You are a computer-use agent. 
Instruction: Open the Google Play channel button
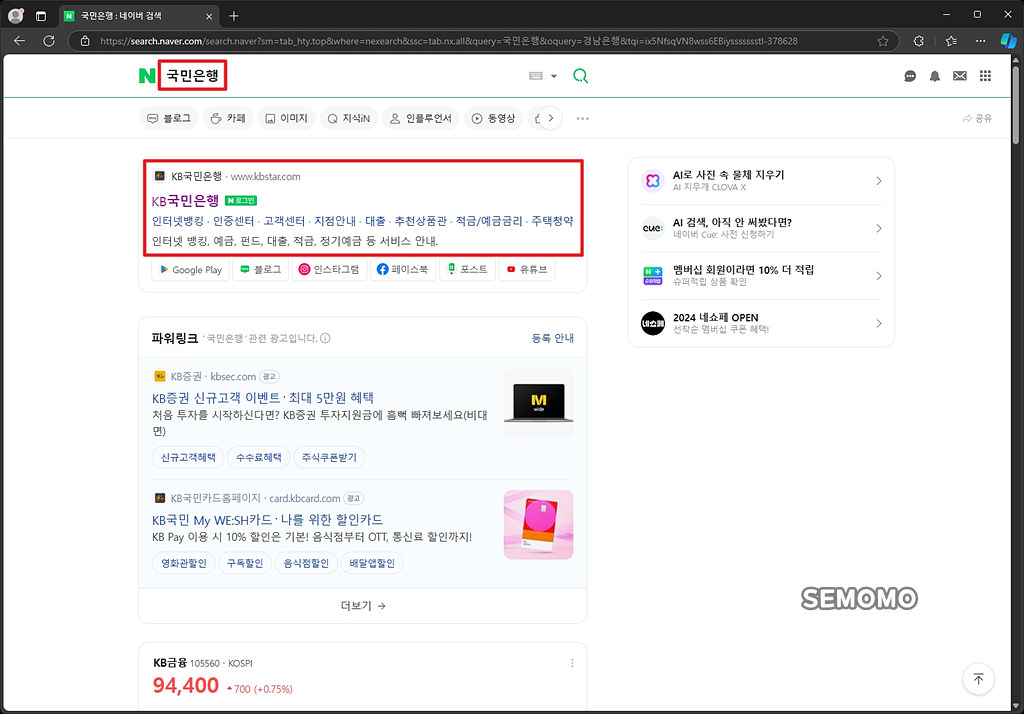191,269
